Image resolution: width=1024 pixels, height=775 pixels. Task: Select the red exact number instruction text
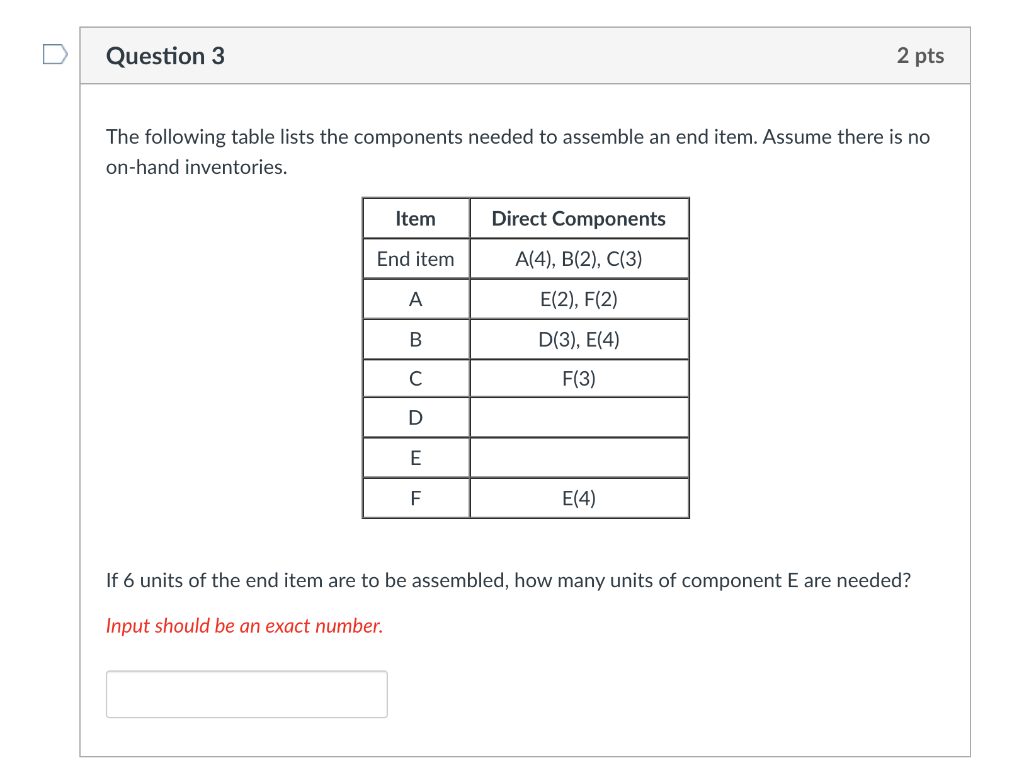(x=243, y=625)
